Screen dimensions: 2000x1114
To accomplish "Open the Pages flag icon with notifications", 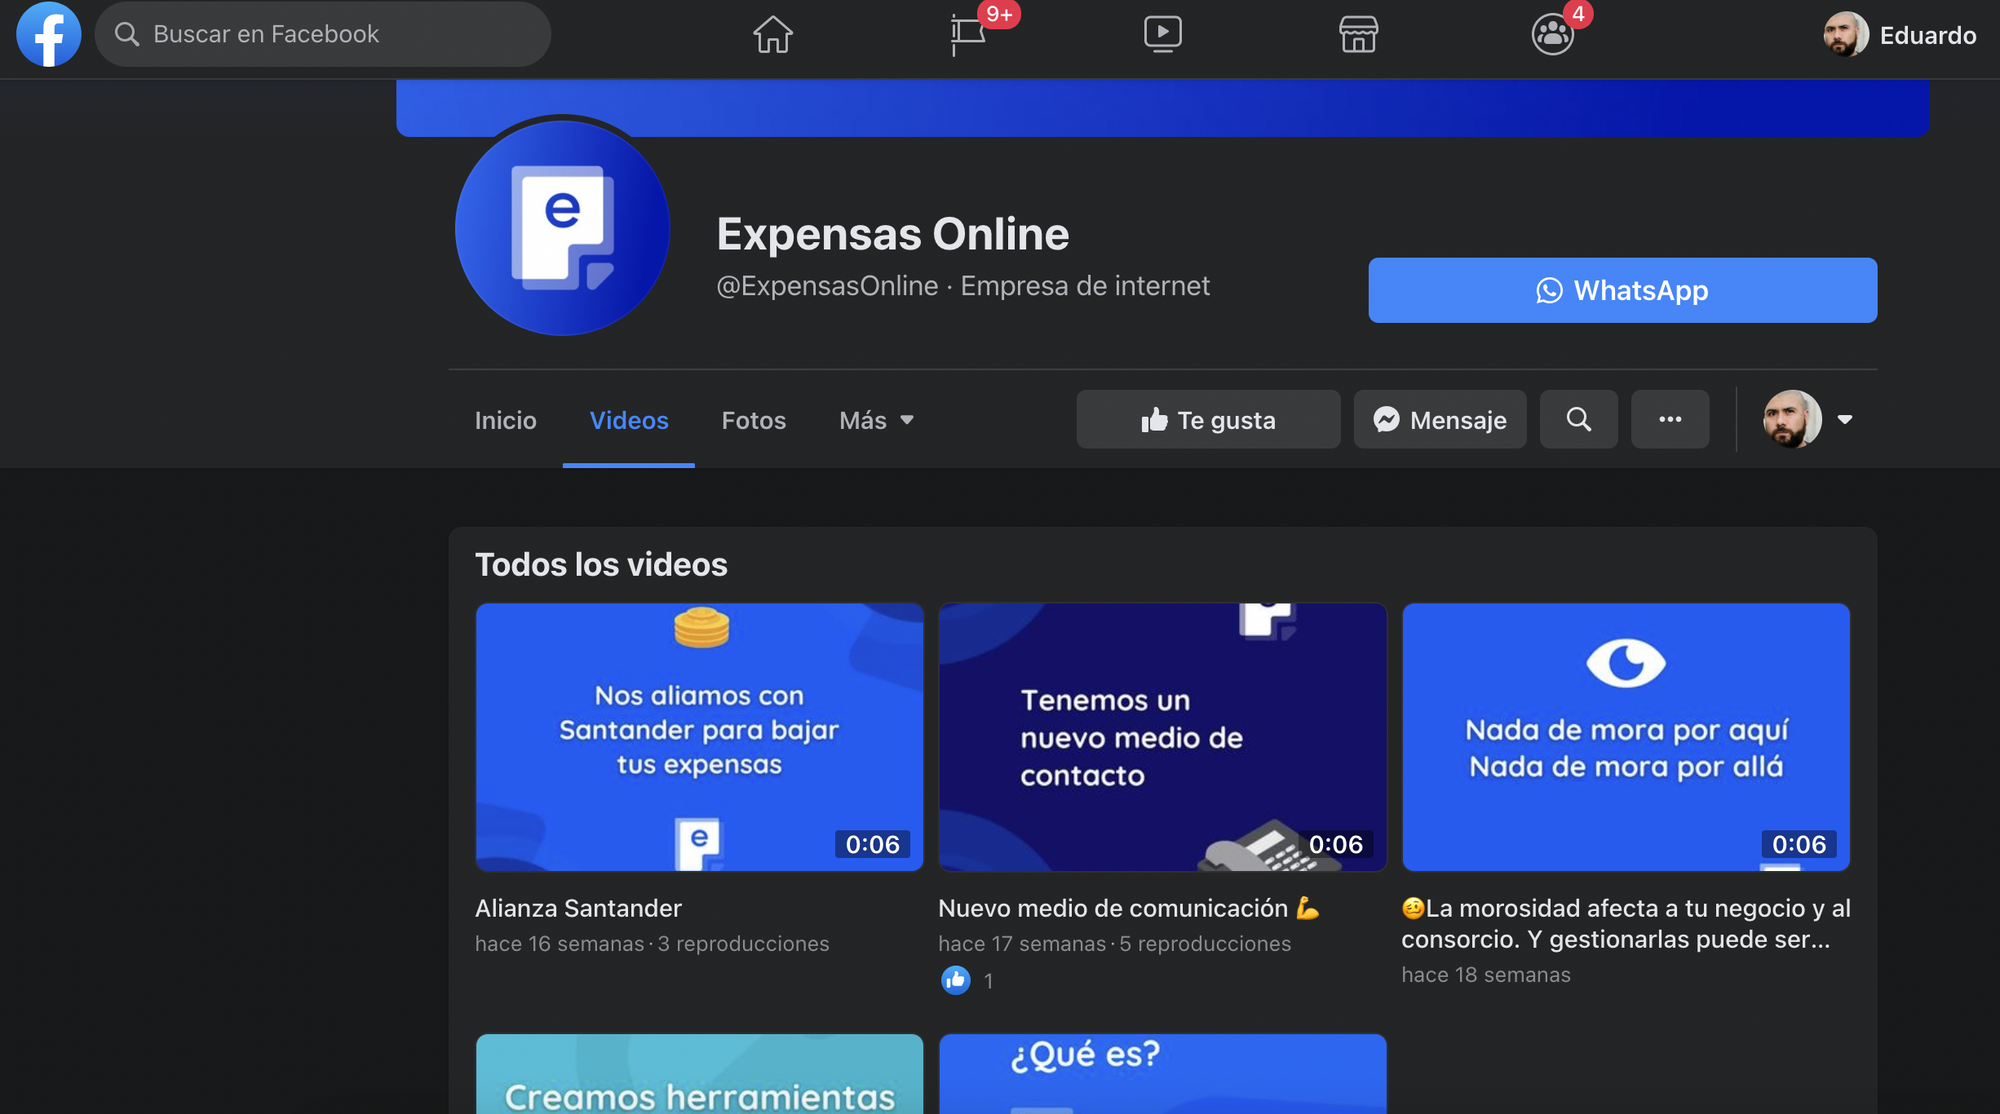I will tap(968, 35).
